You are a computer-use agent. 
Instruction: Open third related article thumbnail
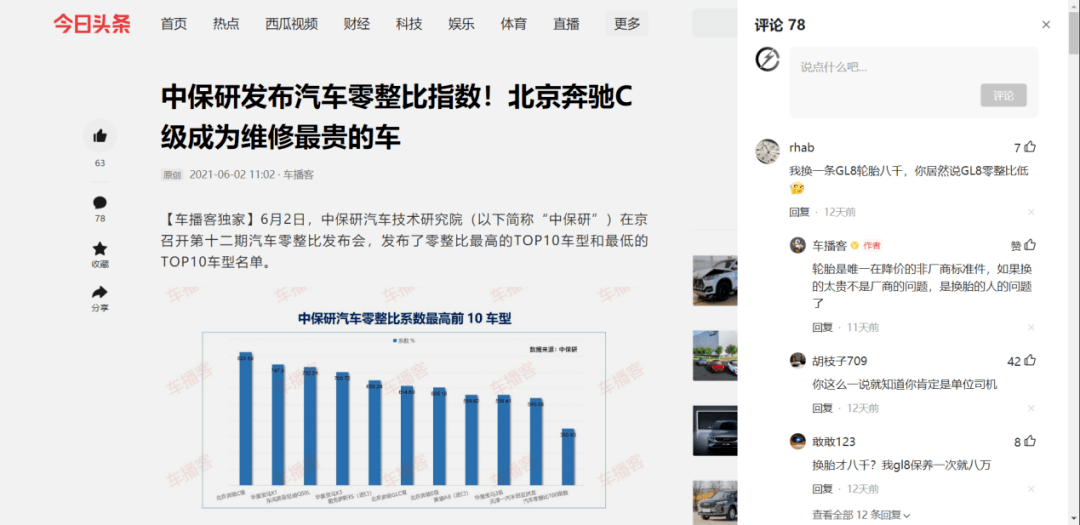point(714,431)
